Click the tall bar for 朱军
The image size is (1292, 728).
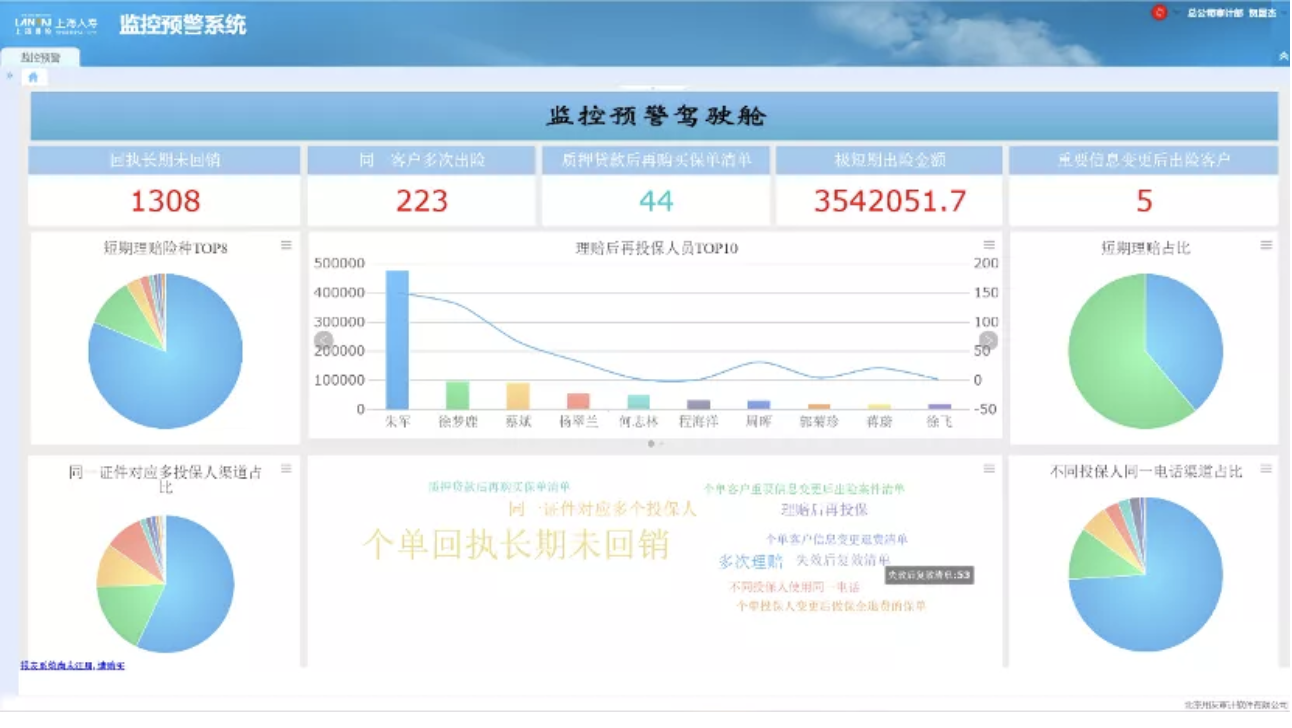[x=397, y=339]
